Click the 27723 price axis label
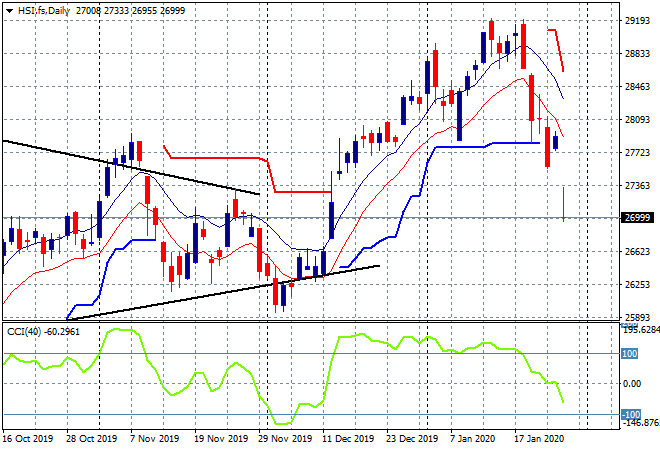The height and width of the screenshot is (450, 660). tap(637, 152)
